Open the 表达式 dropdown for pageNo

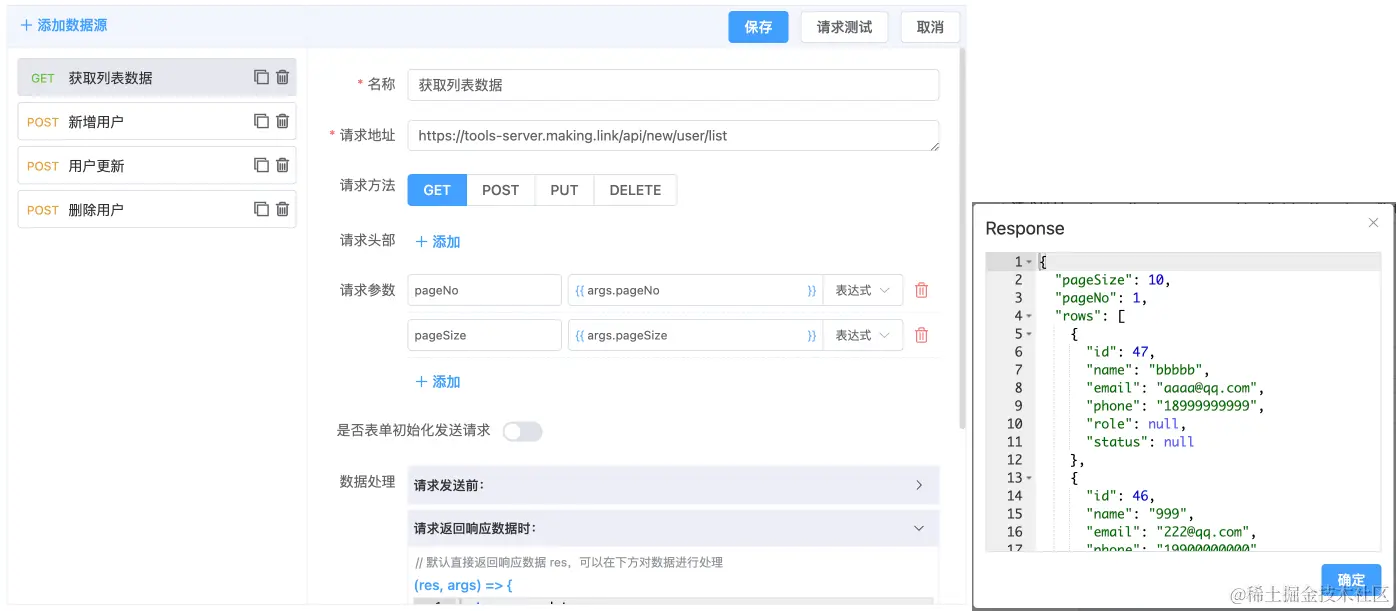tap(862, 290)
